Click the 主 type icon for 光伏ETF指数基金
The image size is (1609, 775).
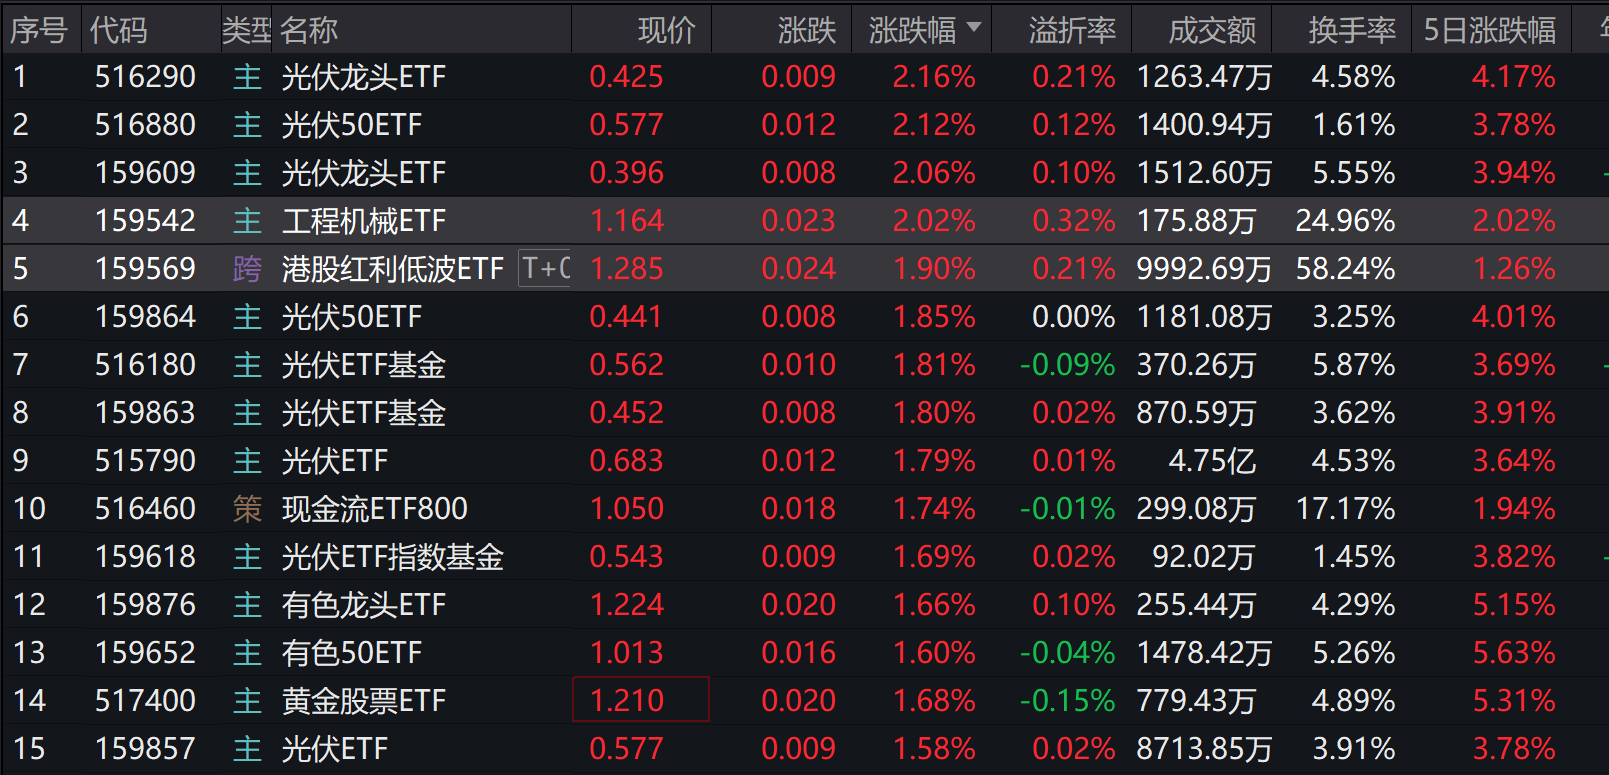[247, 557]
